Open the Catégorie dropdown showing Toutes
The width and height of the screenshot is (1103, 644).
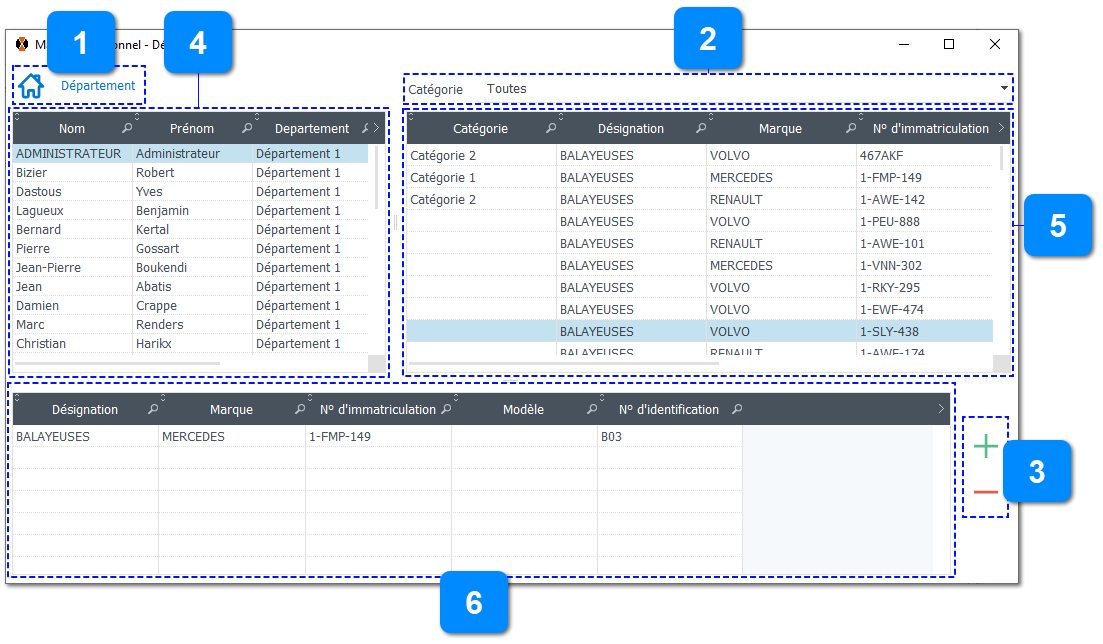tap(1003, 89)
